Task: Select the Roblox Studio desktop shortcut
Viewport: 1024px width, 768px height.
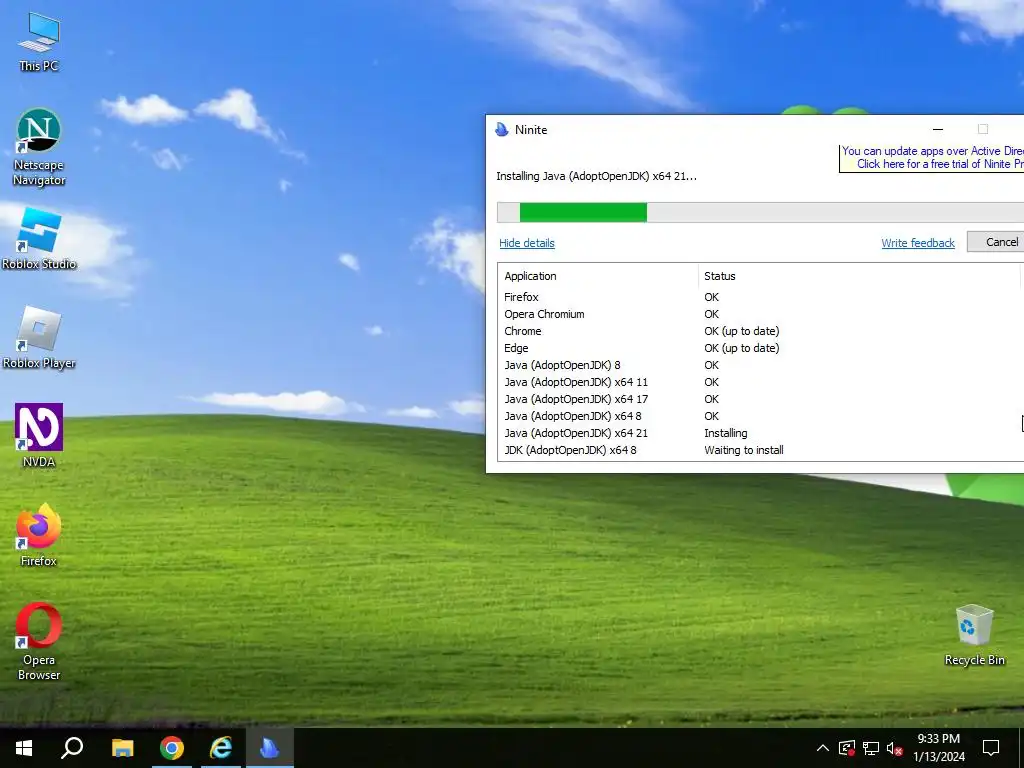Action: [39, 239]
